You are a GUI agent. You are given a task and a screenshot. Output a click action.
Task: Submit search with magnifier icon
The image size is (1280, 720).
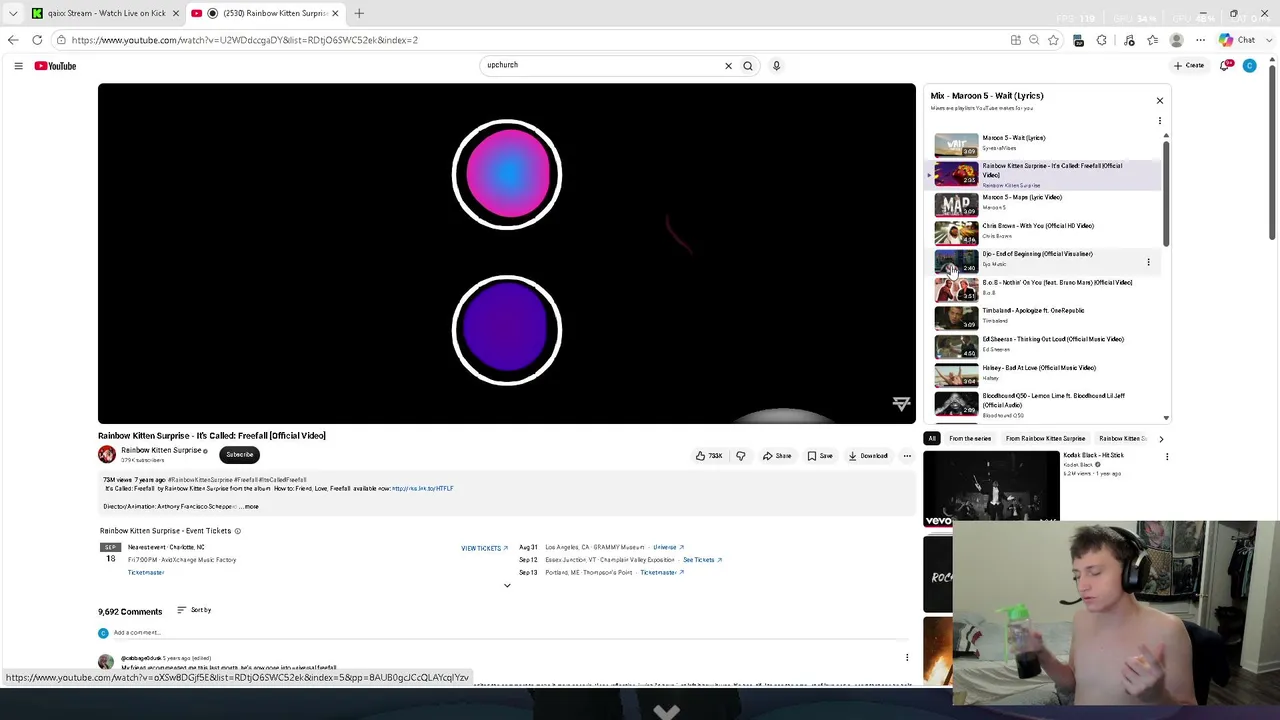[x=747, y=66]
